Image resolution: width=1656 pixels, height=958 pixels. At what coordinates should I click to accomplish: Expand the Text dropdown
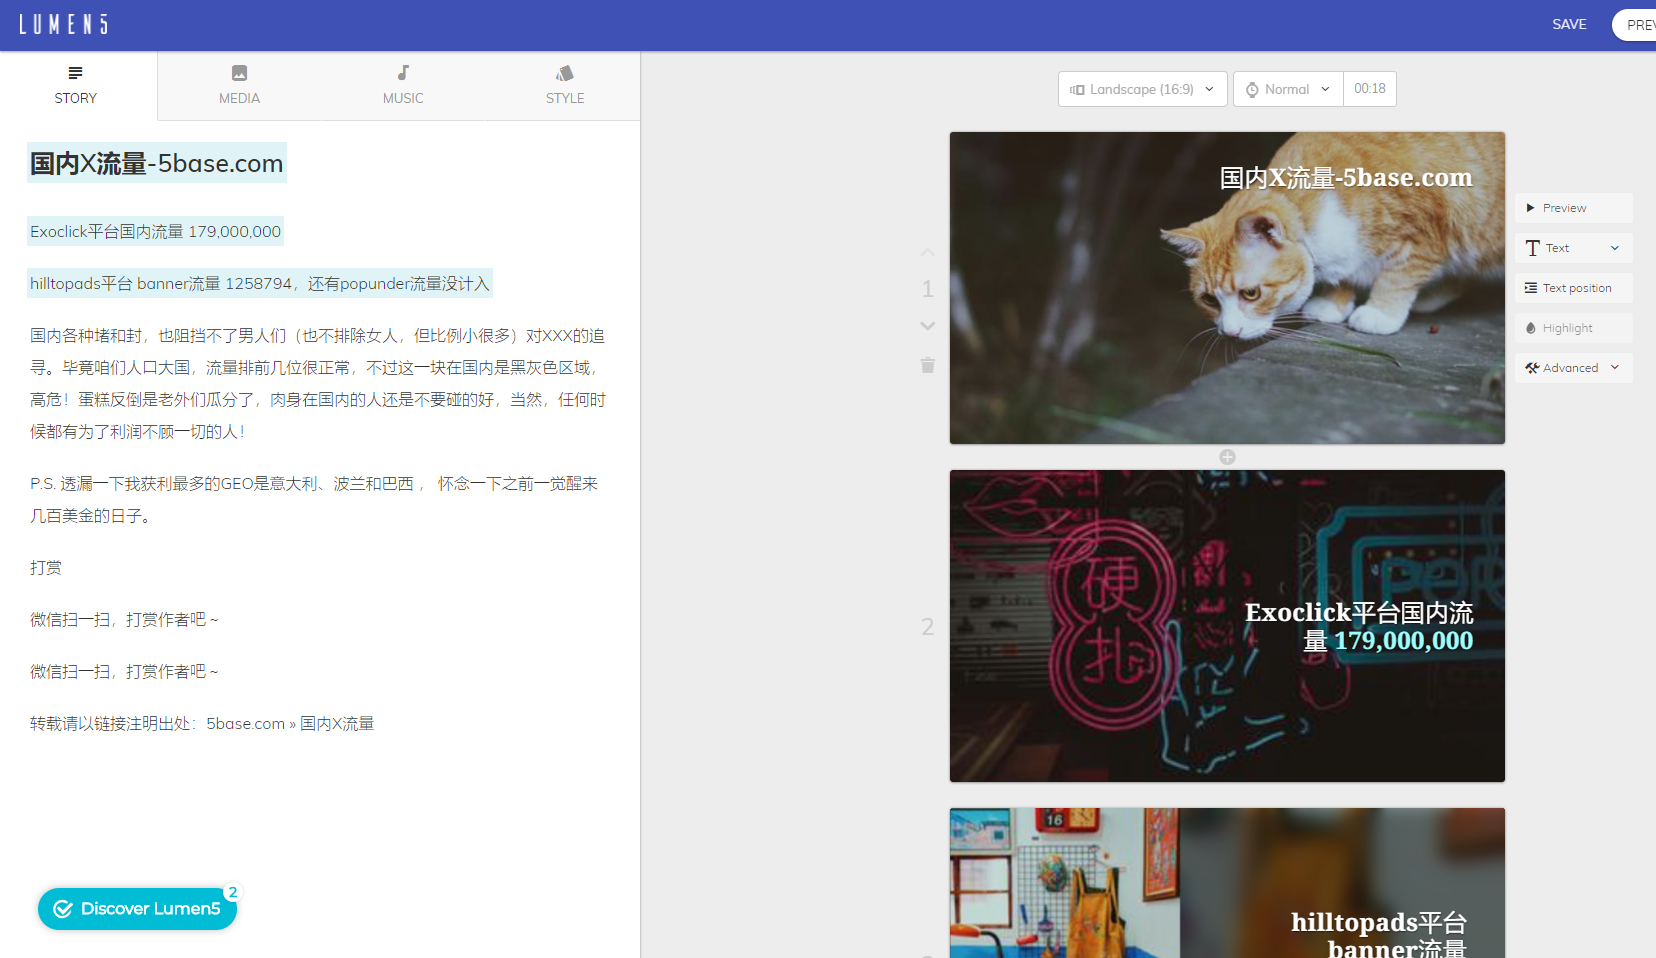pos(1573,248)
